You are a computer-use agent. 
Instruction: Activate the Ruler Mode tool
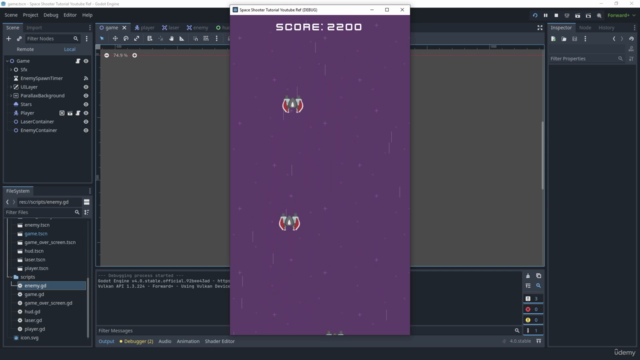(x=182, y=38)
